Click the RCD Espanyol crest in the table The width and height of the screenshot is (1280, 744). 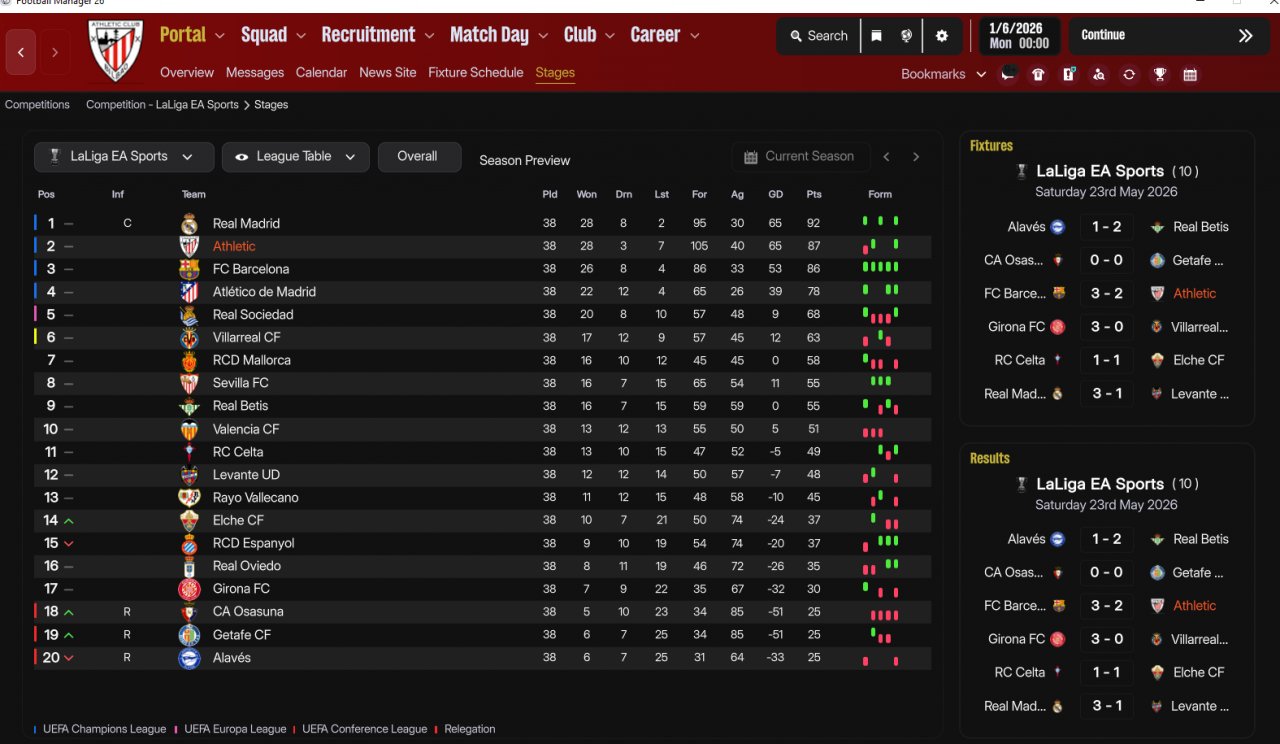pyautogui.click(x=189, y=543)
